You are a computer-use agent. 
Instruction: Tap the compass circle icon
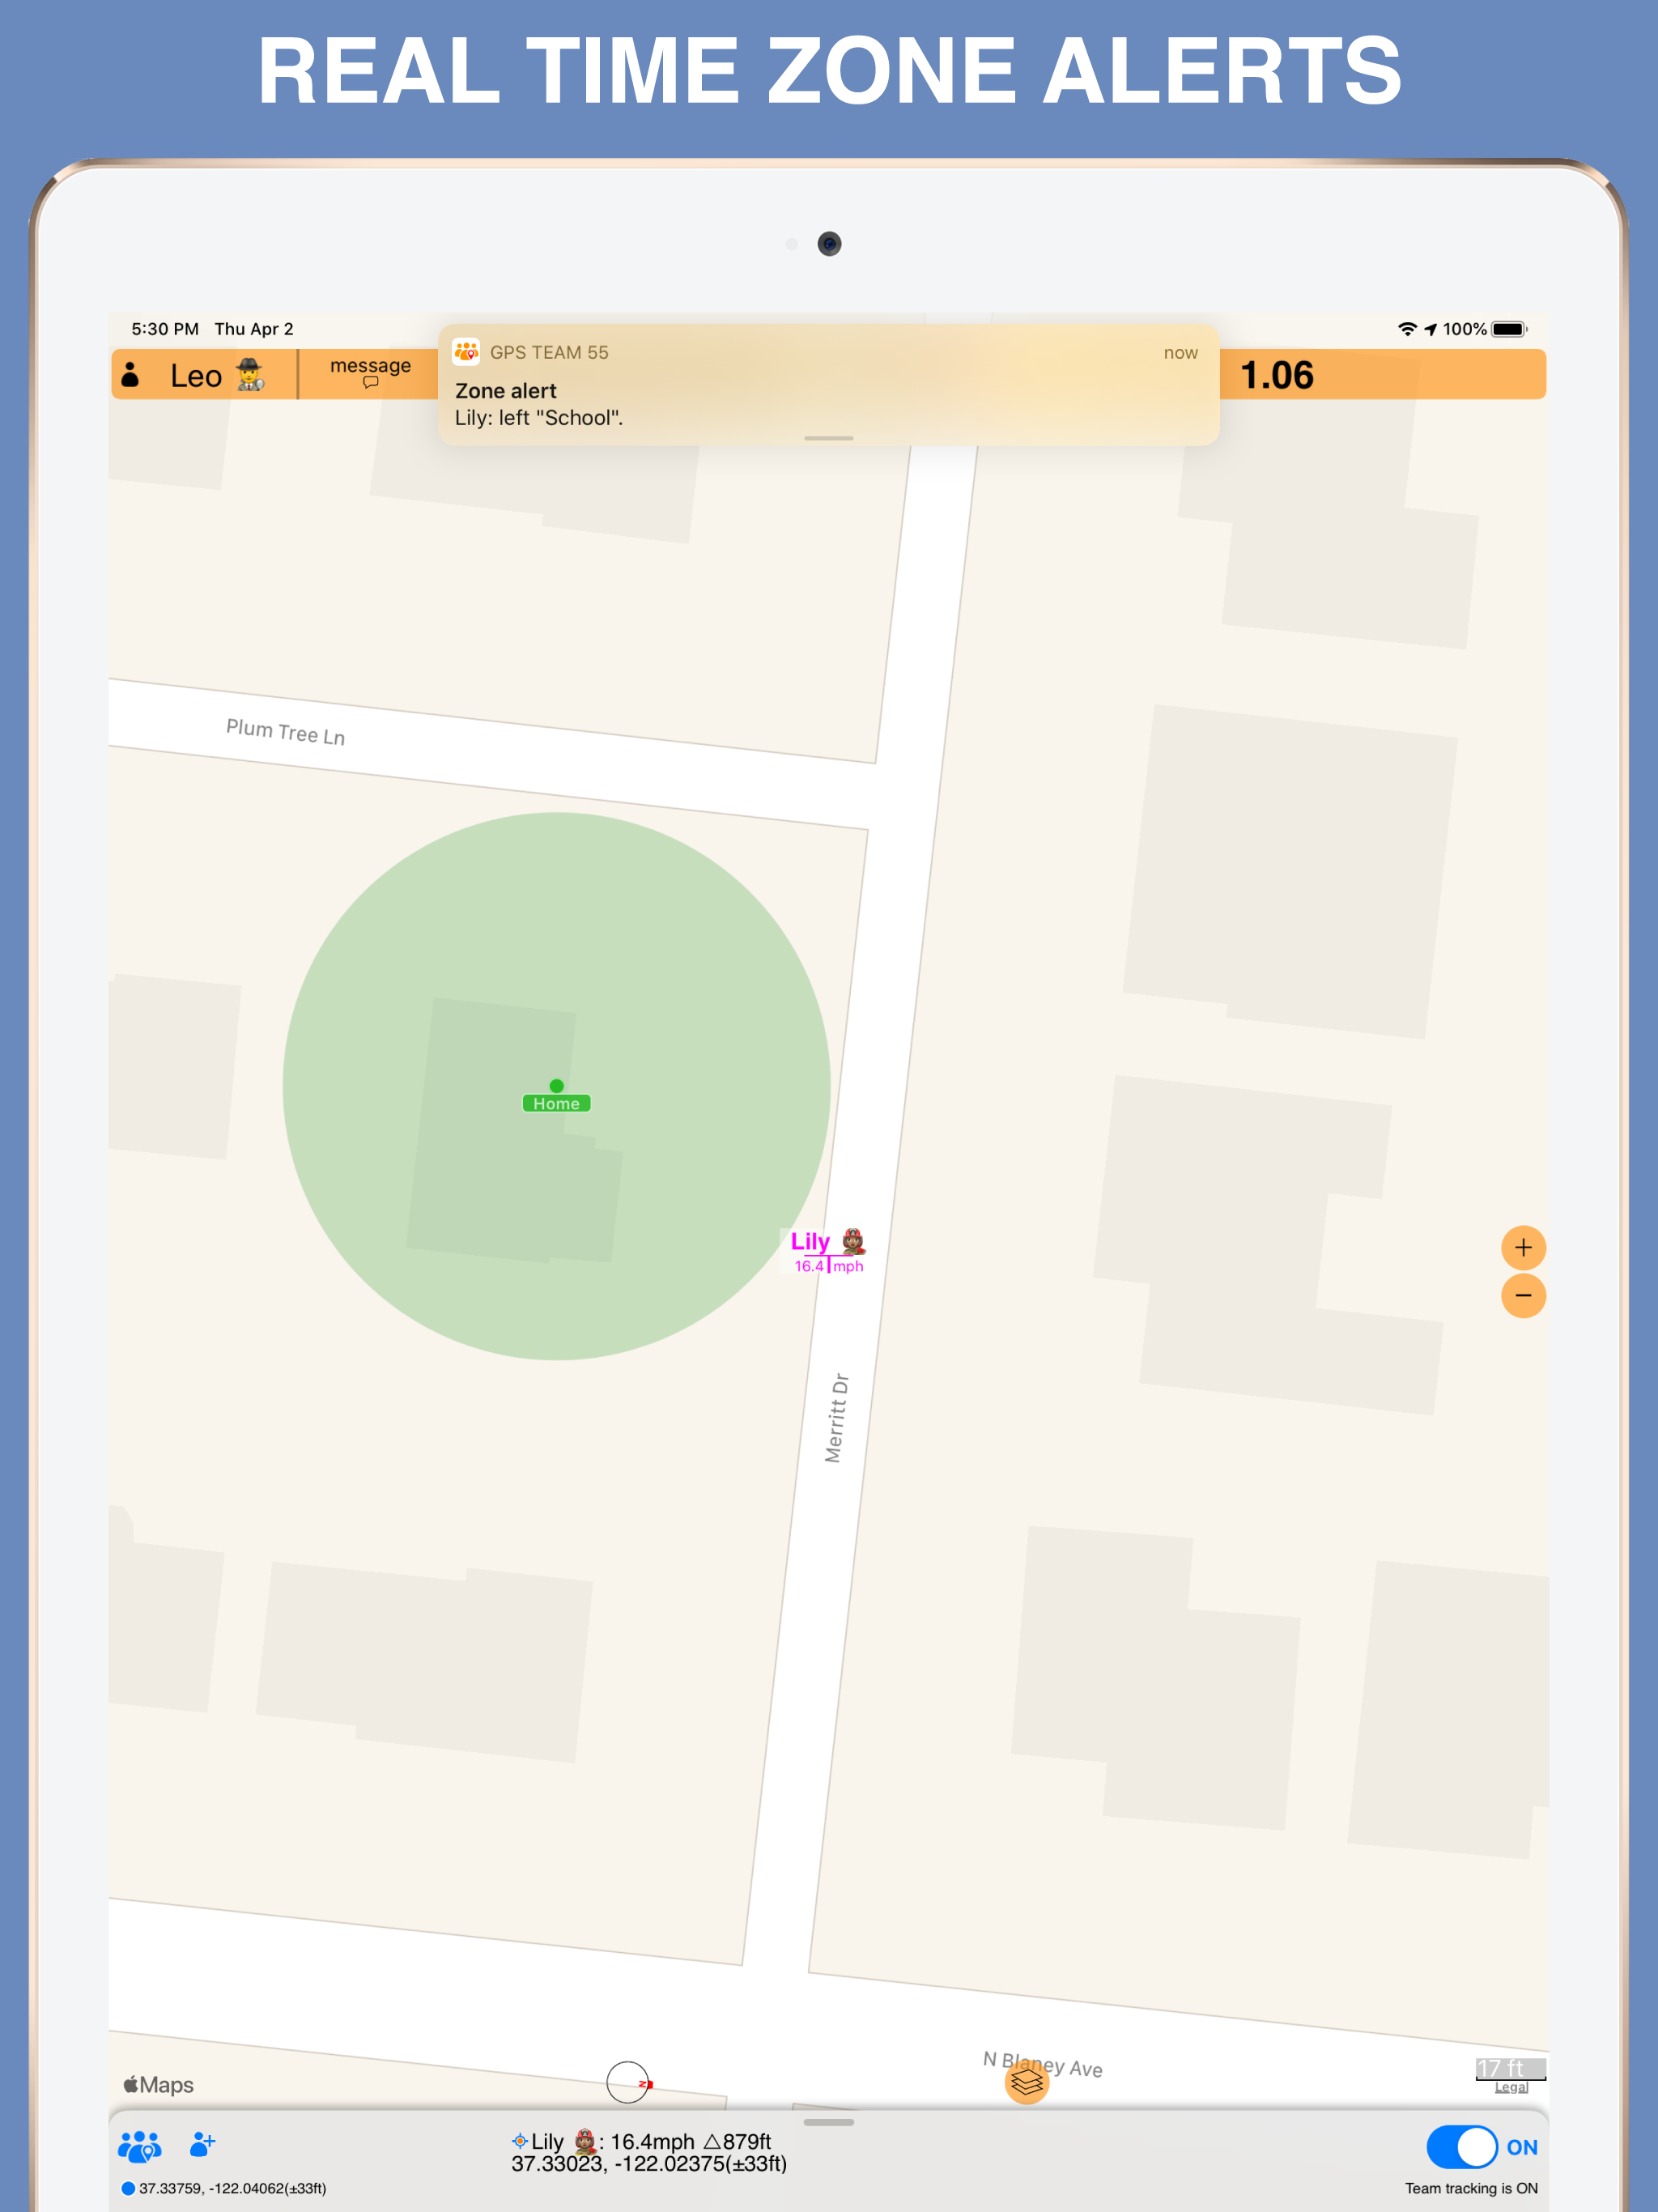pos(628,2082)
